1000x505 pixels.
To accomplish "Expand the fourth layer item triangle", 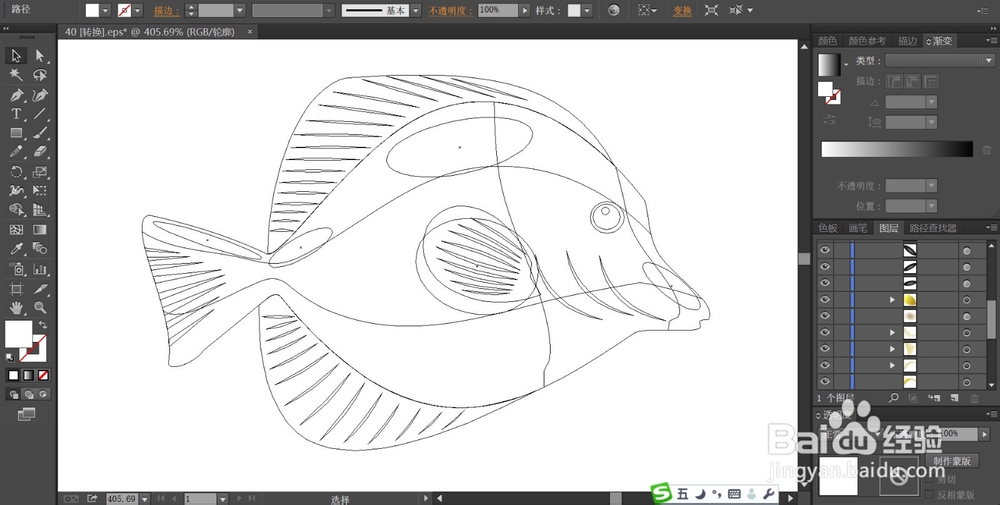I will pyautogui.click(x=892, y=300).
